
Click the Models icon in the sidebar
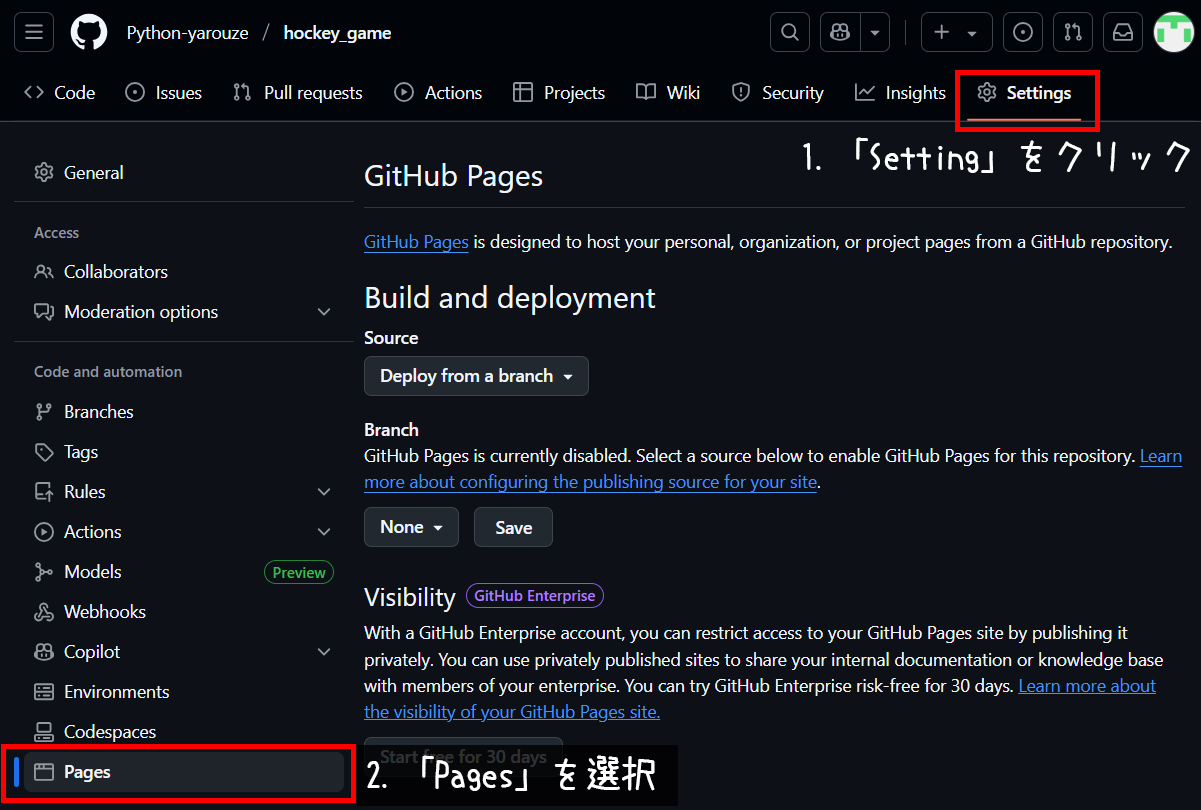44,572
